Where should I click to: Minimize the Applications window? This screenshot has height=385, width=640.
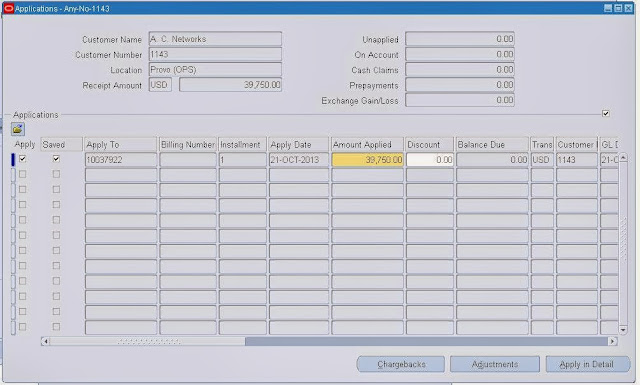[608, 8]
